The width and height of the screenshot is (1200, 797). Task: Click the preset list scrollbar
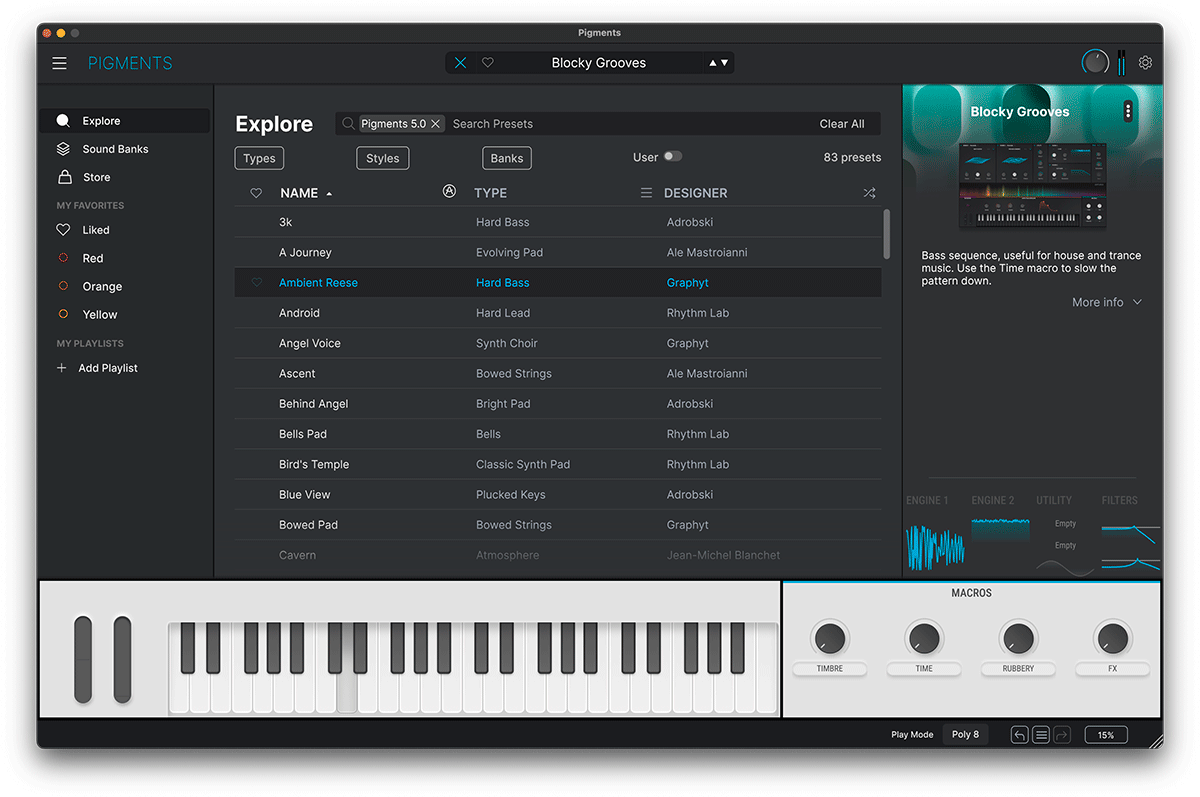(x=886, y=234)
